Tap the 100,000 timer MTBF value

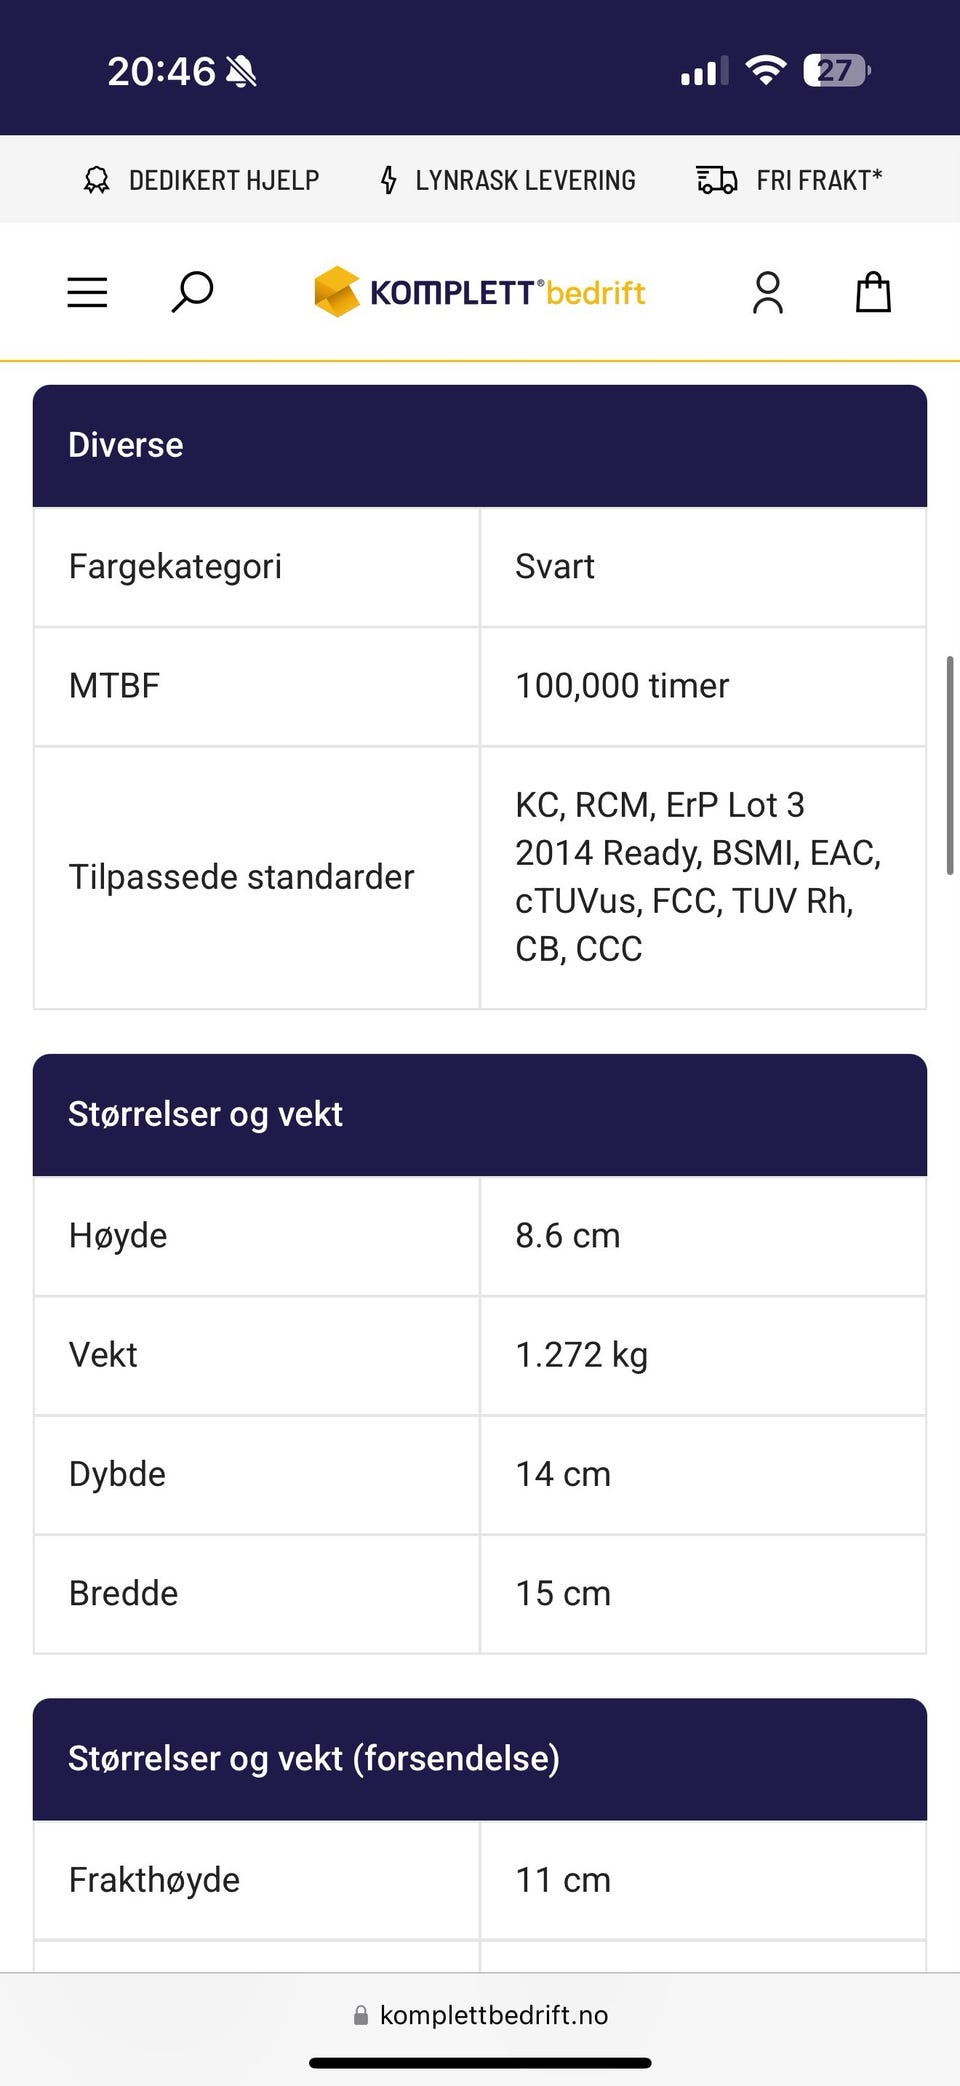[x=622, y=686]
